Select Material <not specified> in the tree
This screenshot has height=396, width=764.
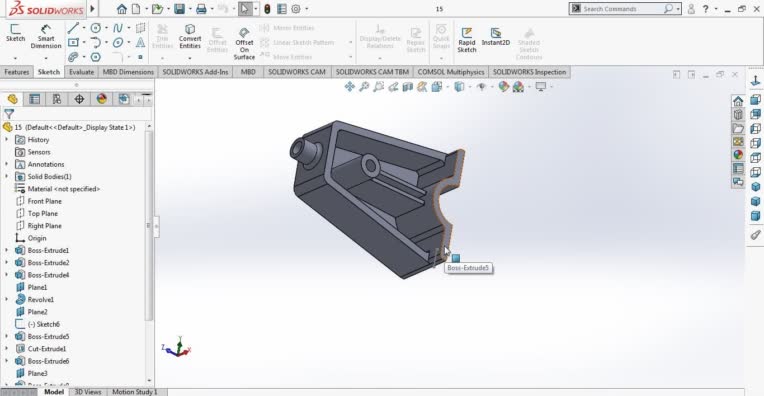(x=63, y=189)
